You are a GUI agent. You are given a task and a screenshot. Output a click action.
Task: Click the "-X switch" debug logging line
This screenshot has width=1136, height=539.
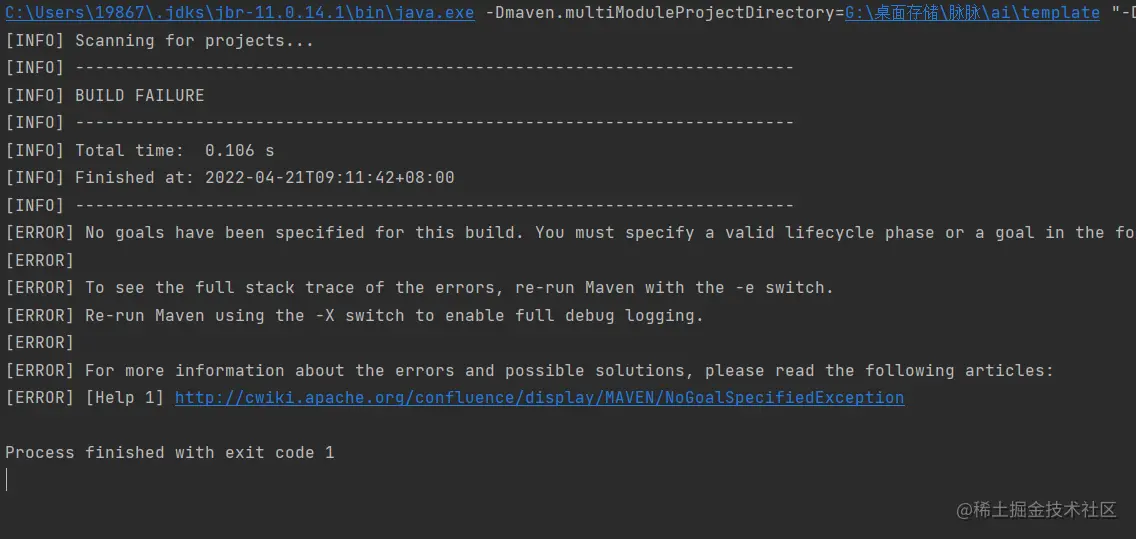[354, 315]
